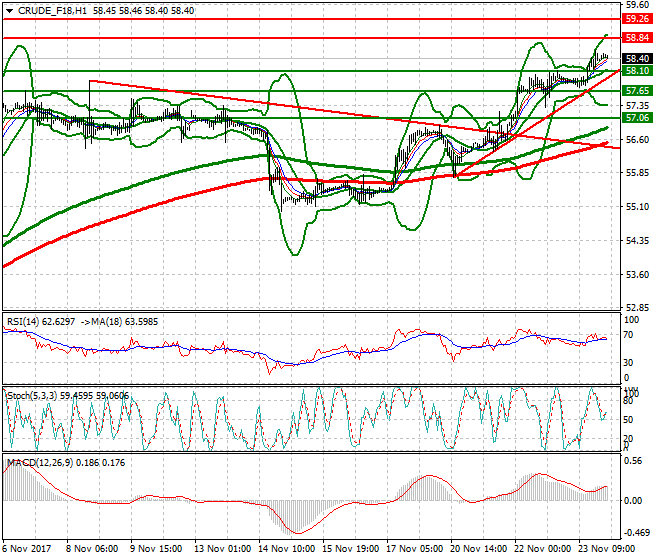This screenshot has width=660, height=560.
Task: Select the red 59.26 price level tag
Action: coord(637,18)
